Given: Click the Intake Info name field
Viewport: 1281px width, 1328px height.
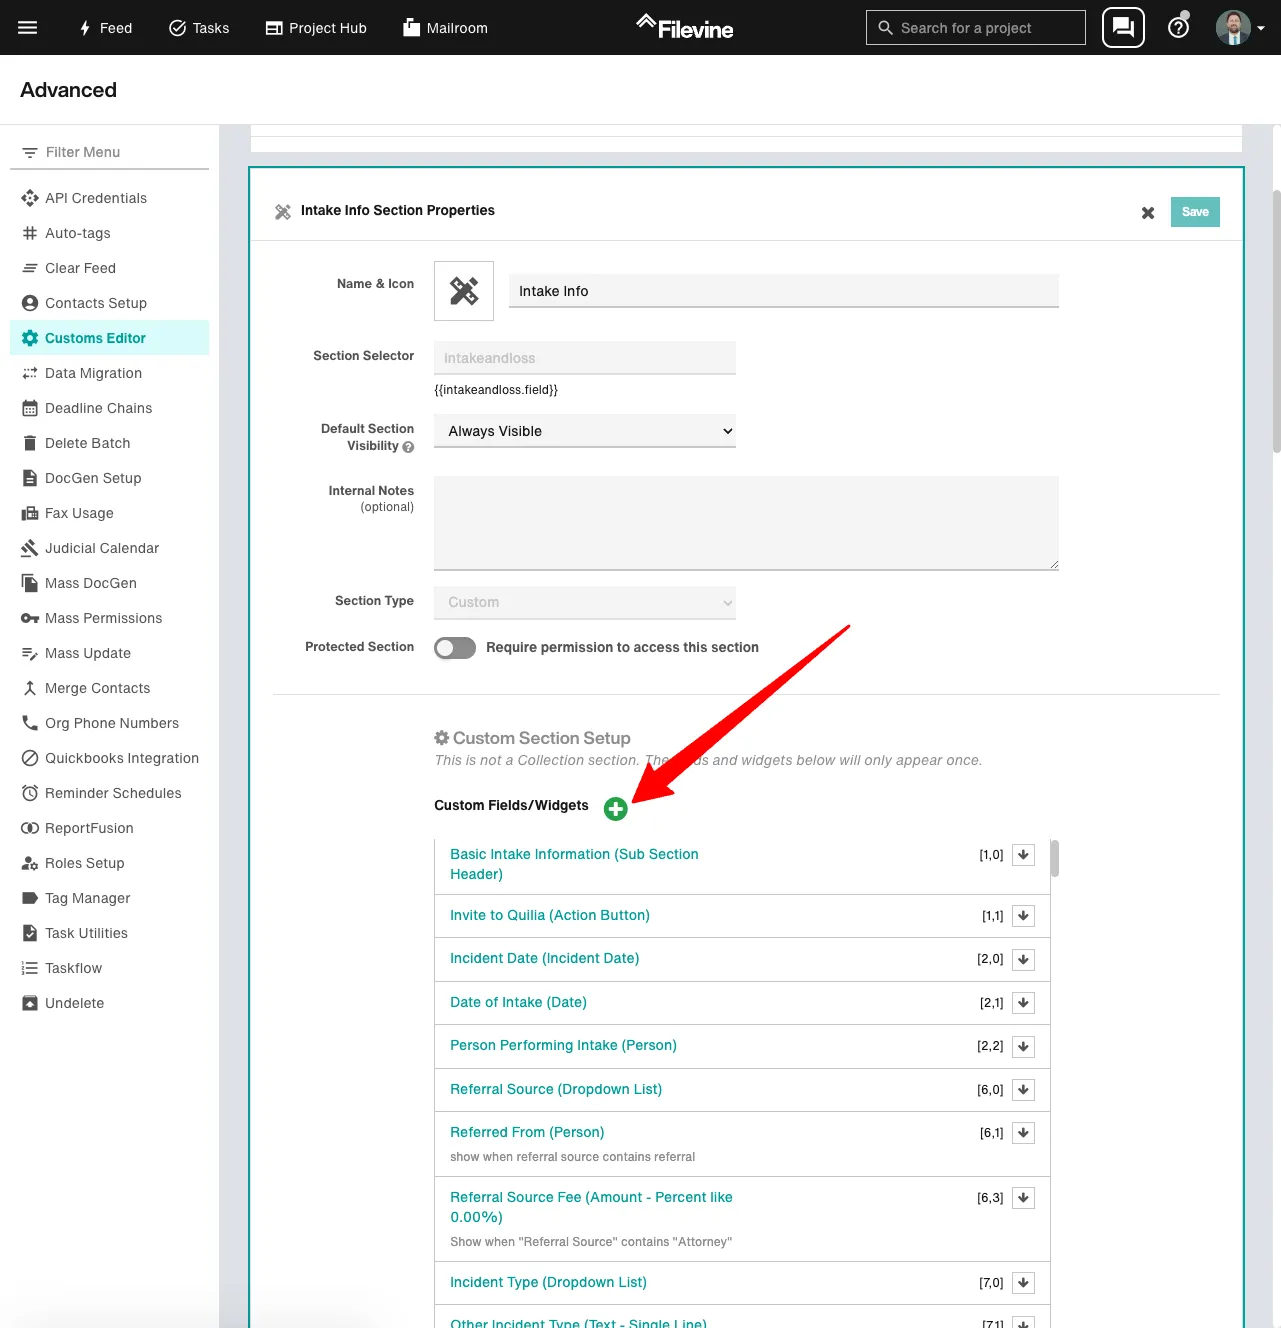Looking at the screenshot, I should 784,291.
